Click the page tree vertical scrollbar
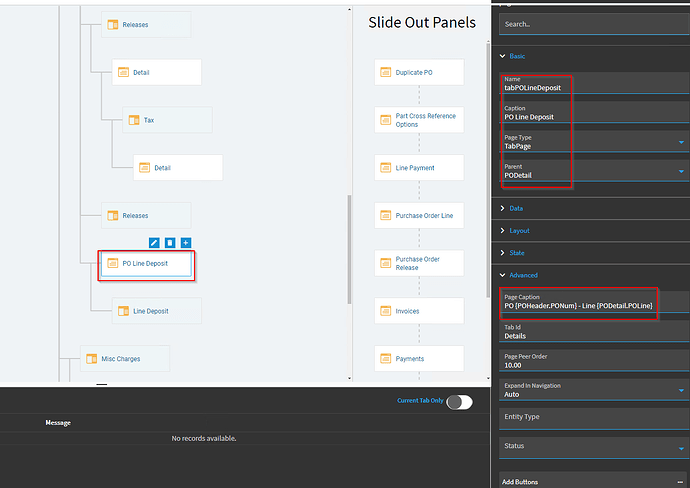This screenshot has height=488, width=690. (349, 249)
